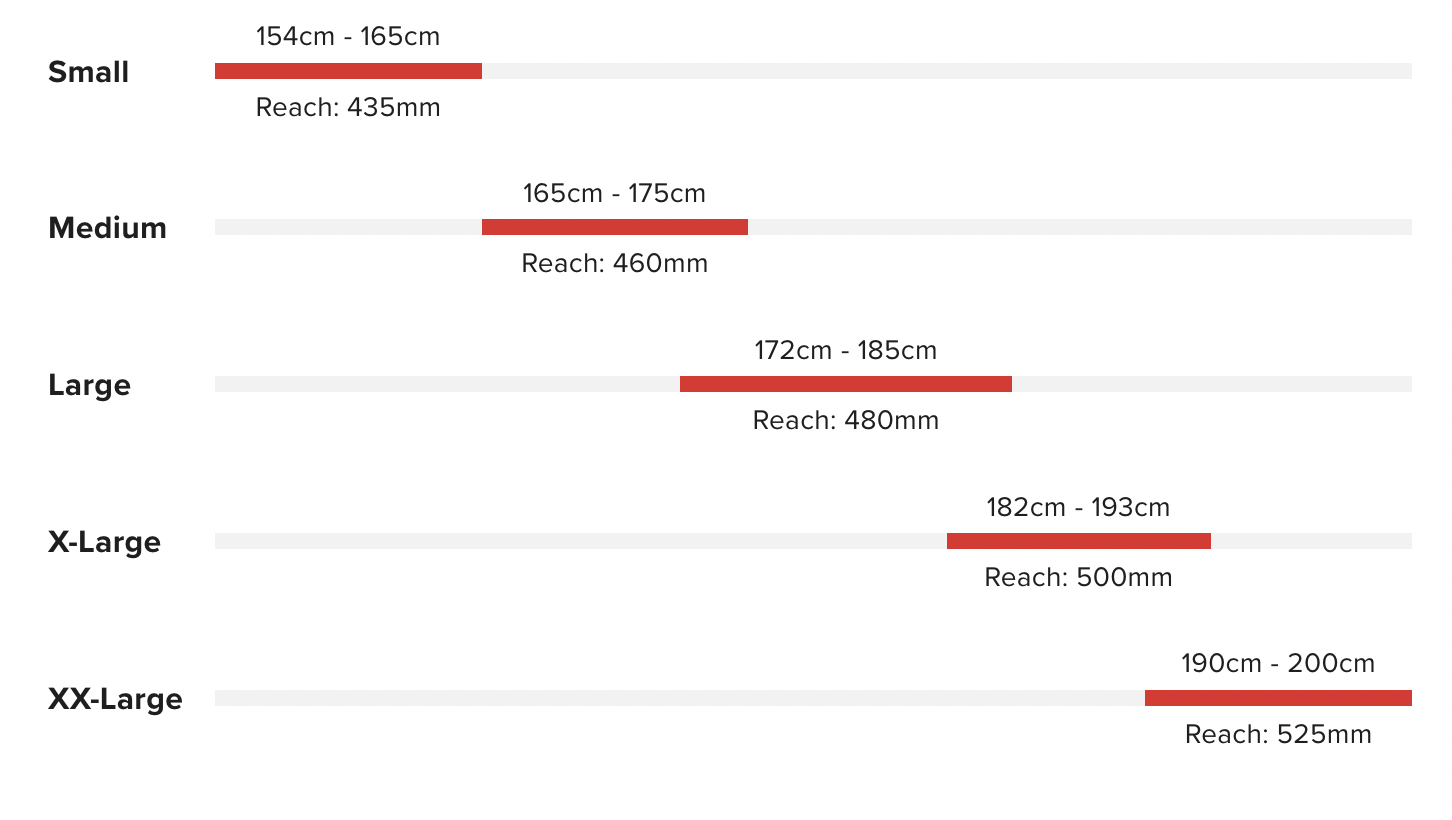The width and height of the screenshot is (1452, 820).
Task: Click the Reach: 525mm text
Action: 1278,735
